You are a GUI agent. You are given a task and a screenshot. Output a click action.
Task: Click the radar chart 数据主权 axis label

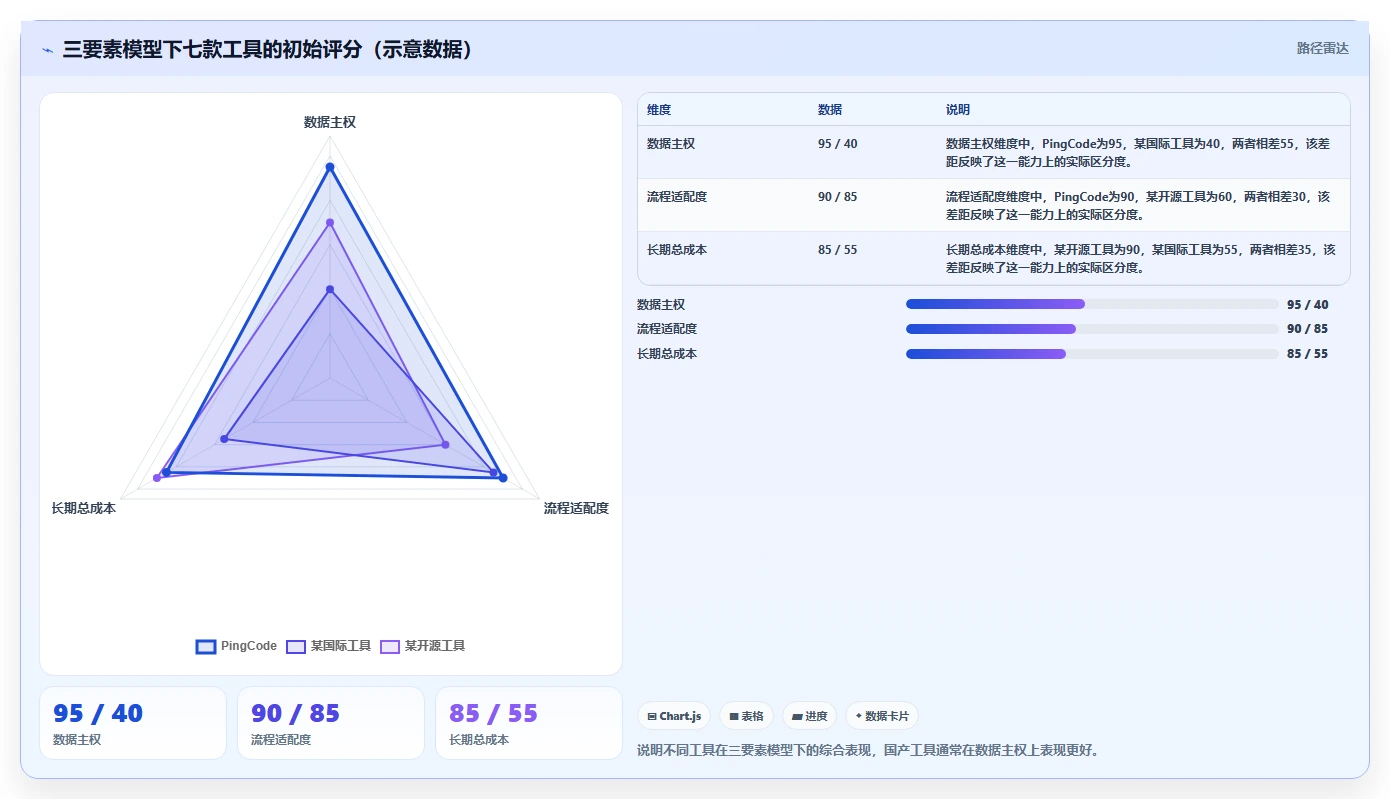point(330,122)
